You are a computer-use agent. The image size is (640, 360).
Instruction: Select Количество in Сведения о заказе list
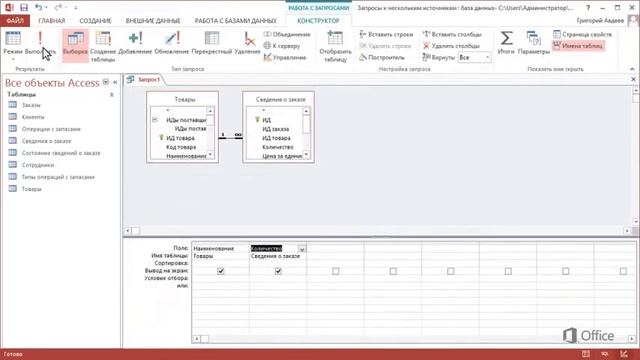click(x=278, y=147)
